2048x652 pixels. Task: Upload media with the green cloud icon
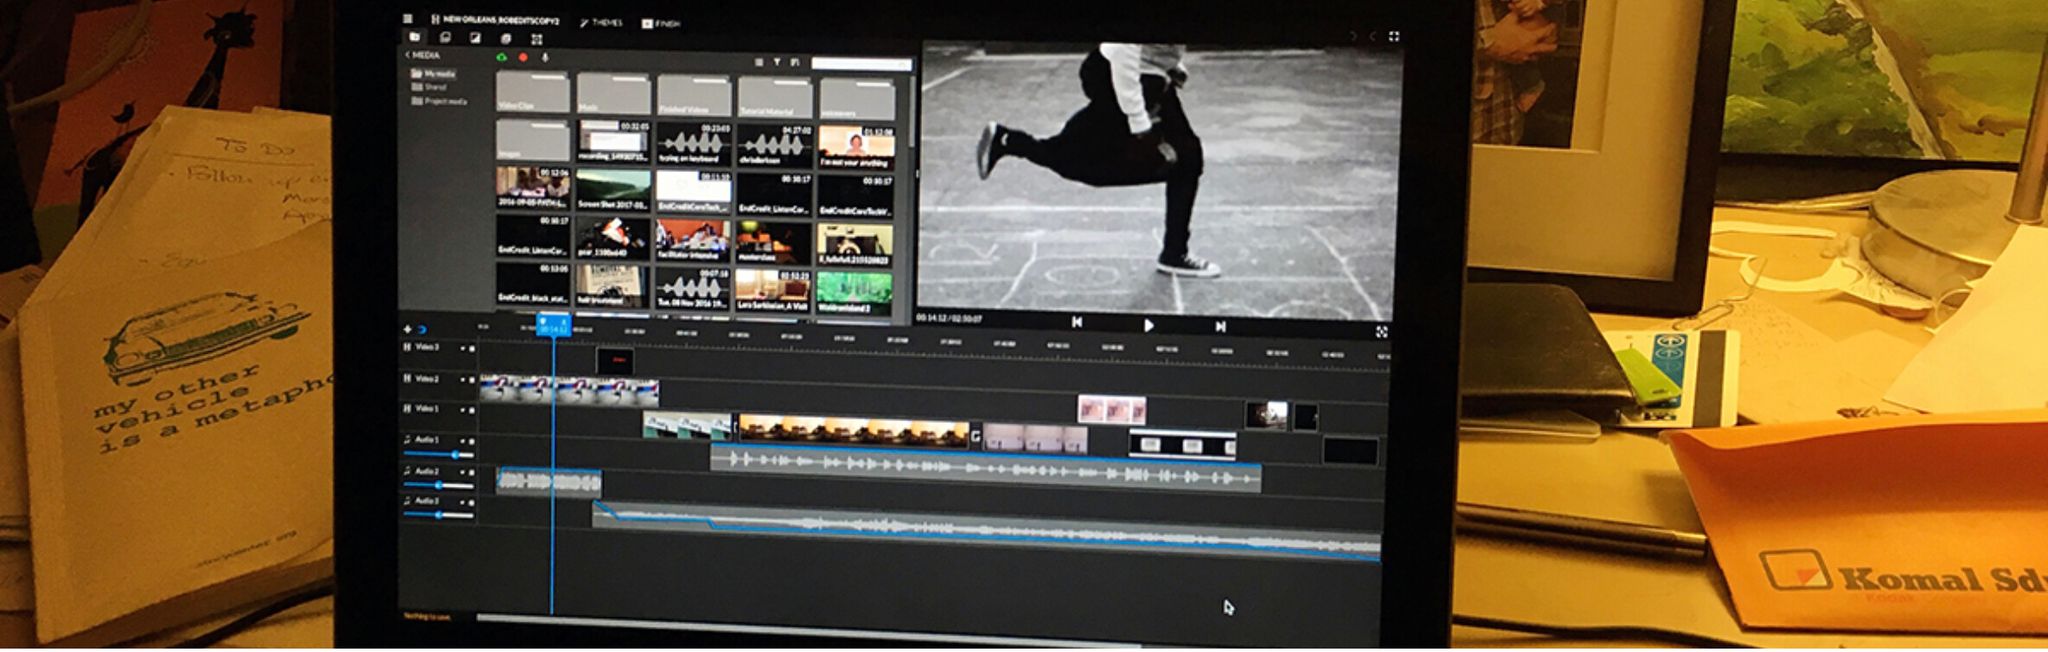click(x=502, y=57)
